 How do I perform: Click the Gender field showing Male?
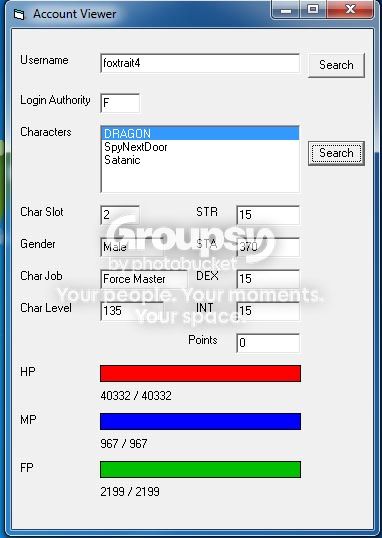132,247
